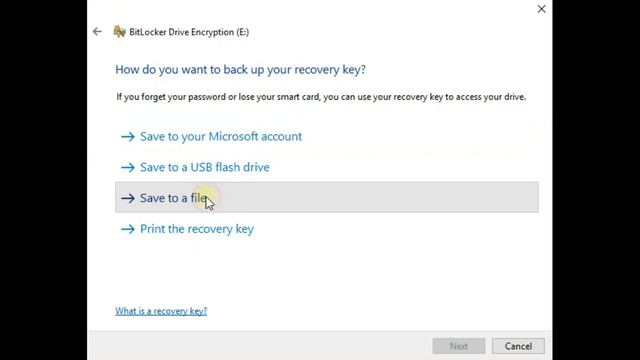Choose Save to your Microsoft account
This screenshot has height=360, width=640.
(221, 136)
